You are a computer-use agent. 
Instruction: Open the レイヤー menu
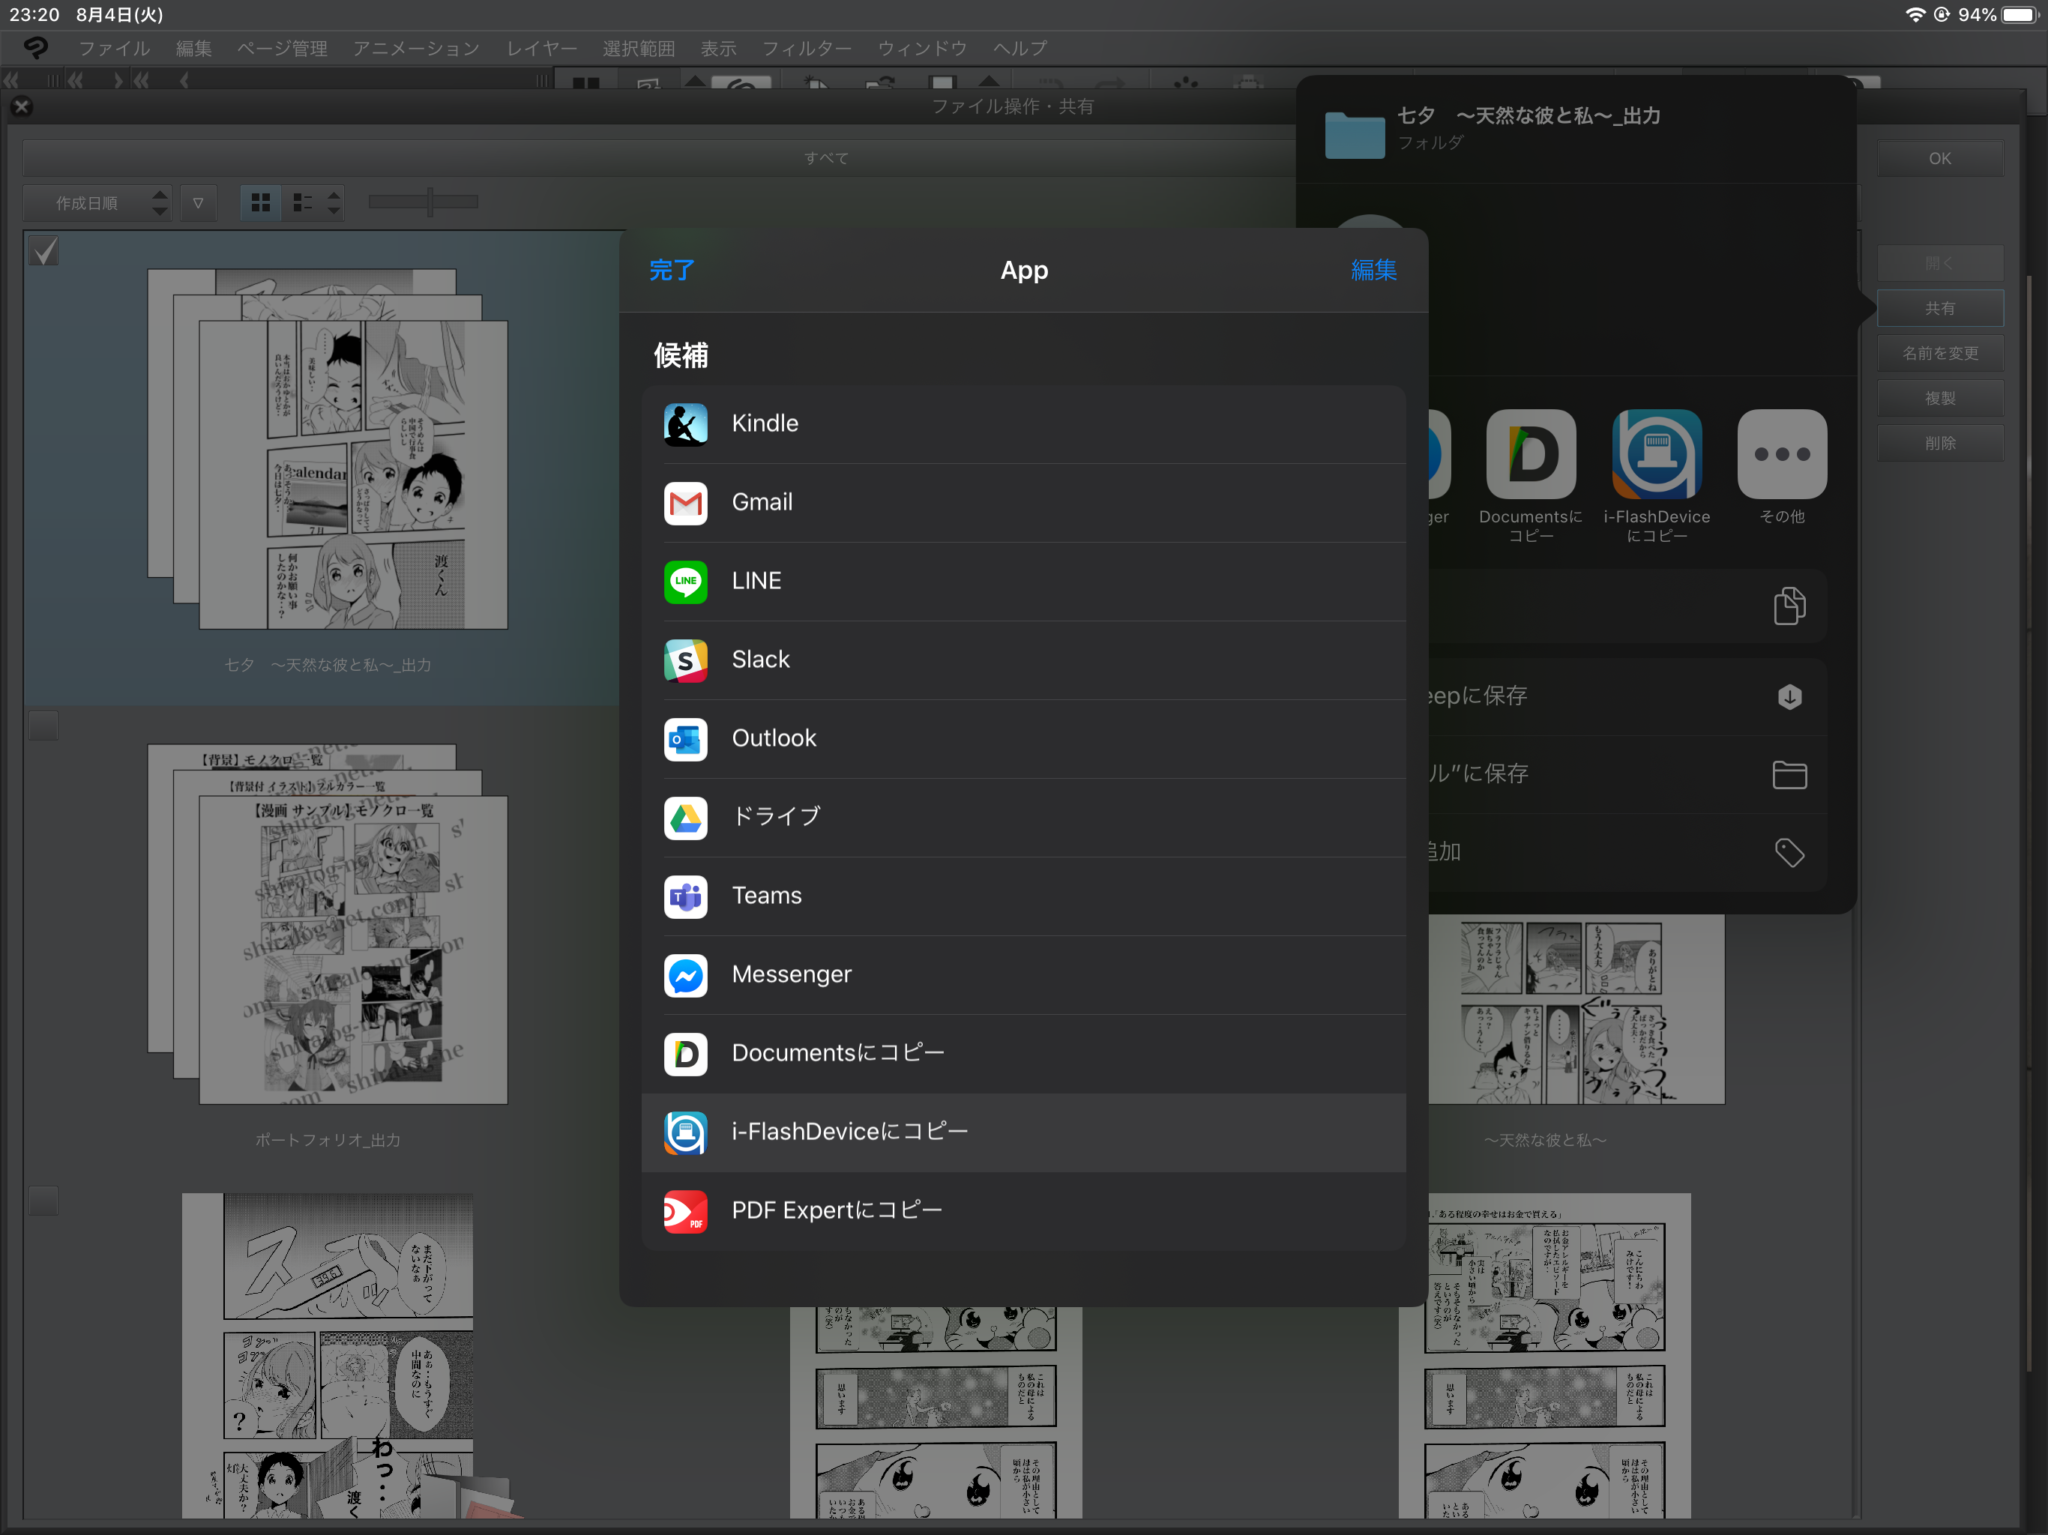pyautogui.click(x=541, y=48)
